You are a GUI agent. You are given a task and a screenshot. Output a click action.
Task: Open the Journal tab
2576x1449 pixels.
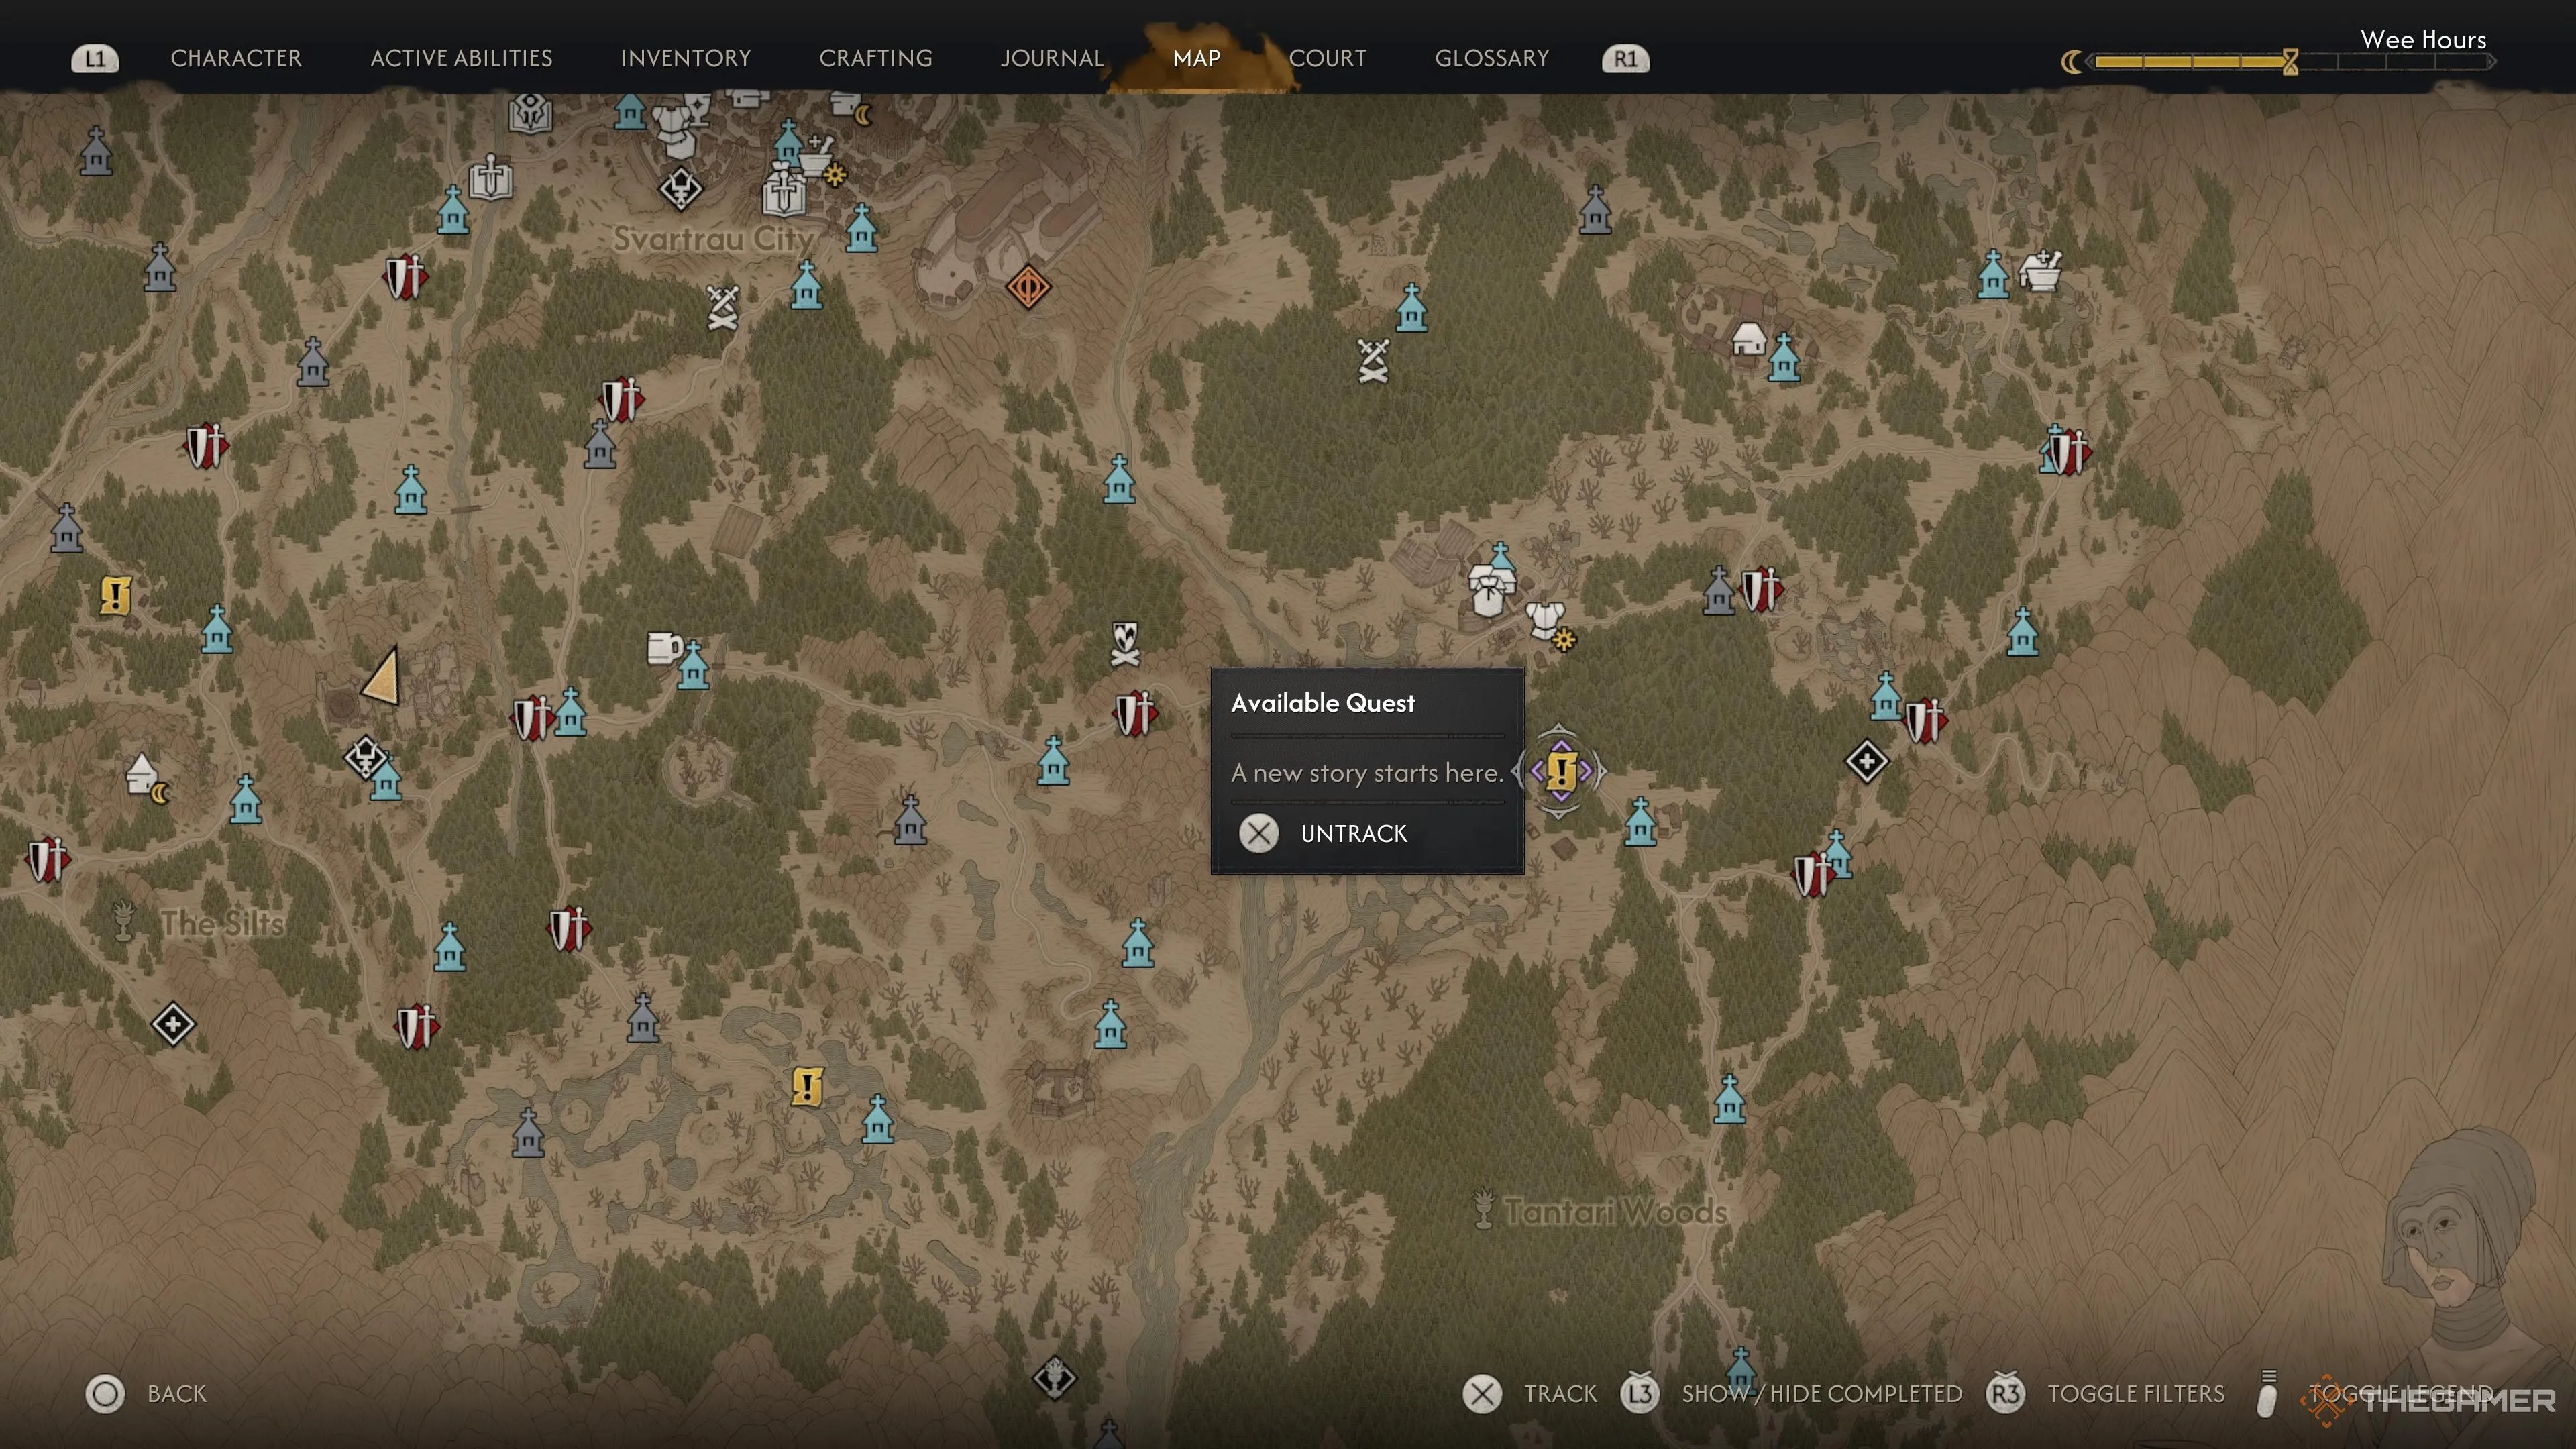pos(1052,58)
